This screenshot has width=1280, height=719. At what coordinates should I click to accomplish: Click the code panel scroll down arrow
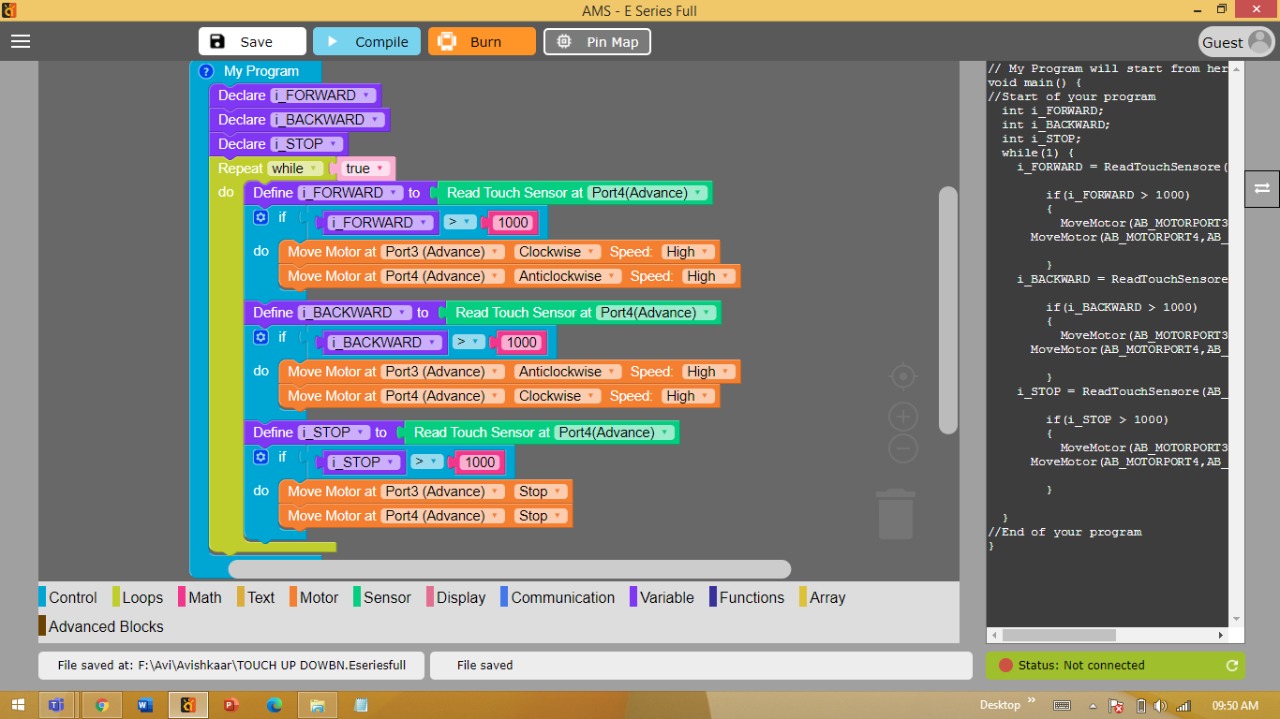(1236, 619)
